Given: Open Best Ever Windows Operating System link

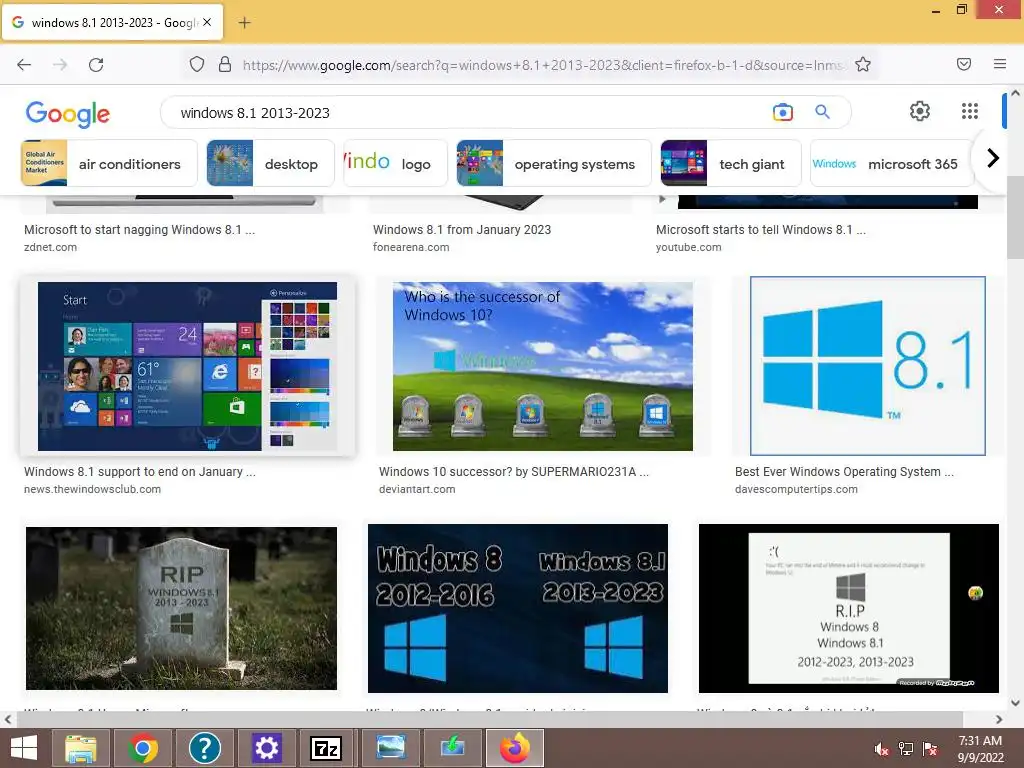Looking at the screenshot, I should click(844, 472).
